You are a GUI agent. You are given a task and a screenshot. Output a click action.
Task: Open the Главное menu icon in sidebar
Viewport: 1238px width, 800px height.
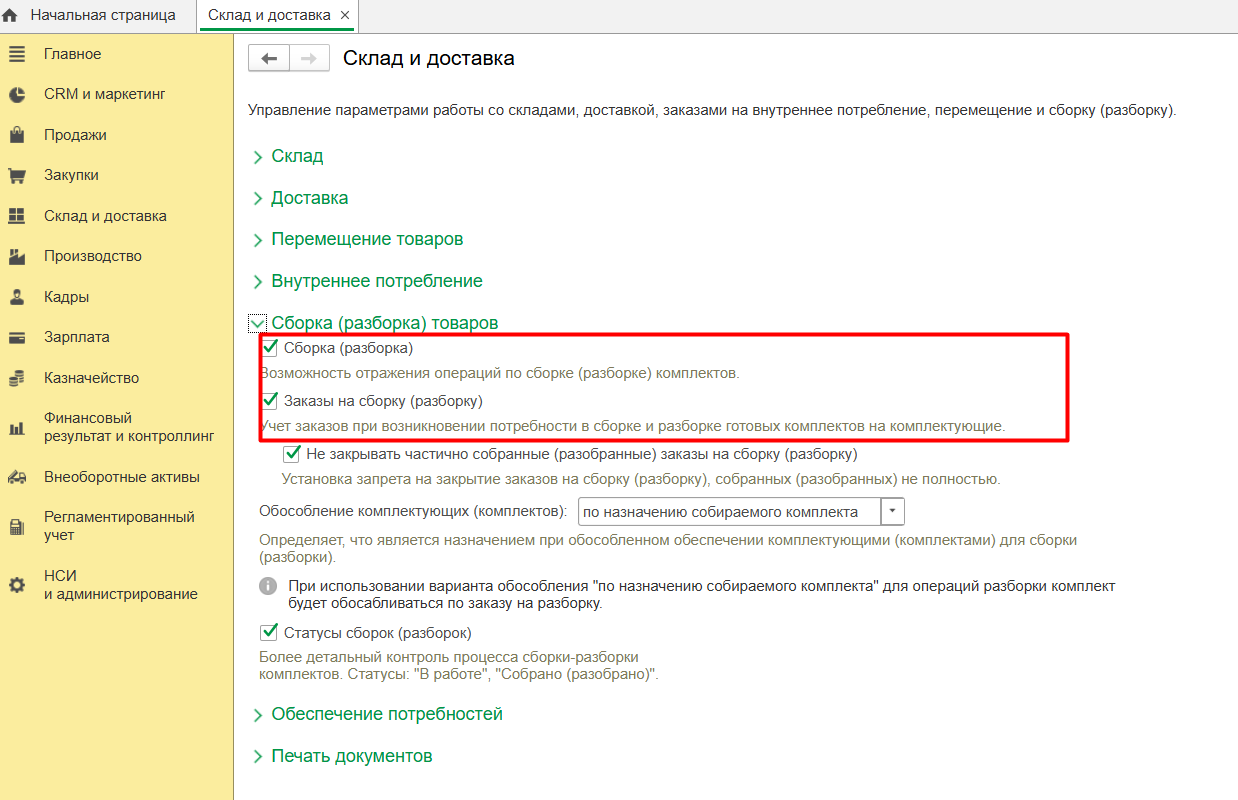(x=17, y=54)
